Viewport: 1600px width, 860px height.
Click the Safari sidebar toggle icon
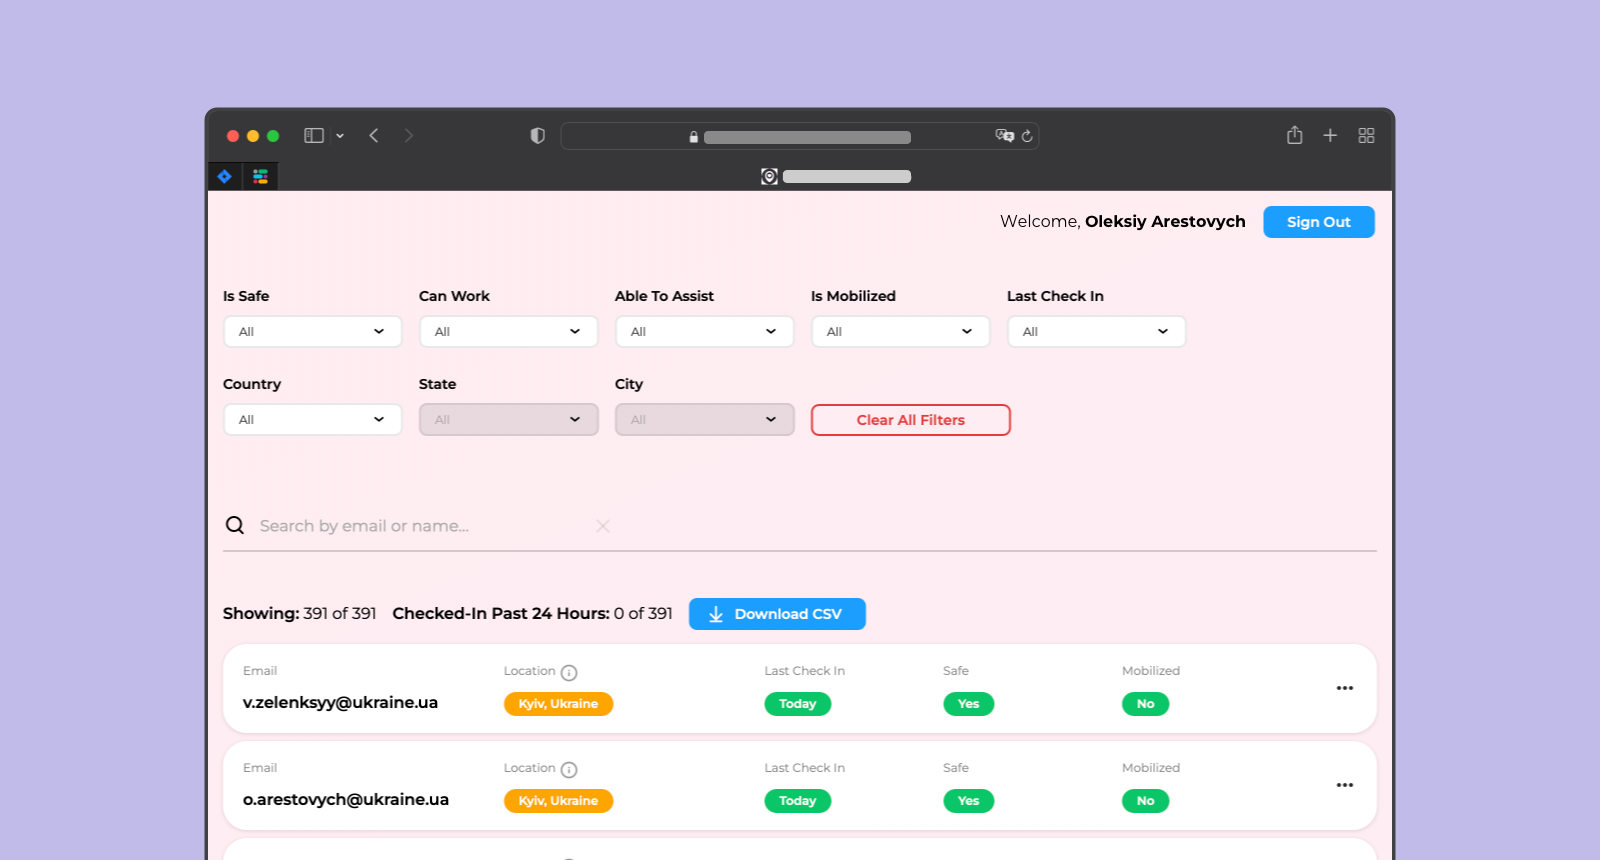(314, 136)
